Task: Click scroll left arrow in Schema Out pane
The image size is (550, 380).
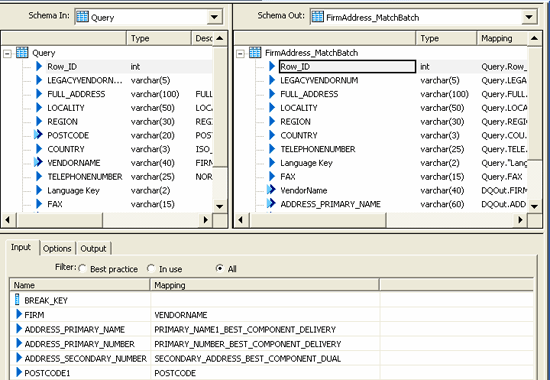Action: pyautogui.click(x=241, y=220)
